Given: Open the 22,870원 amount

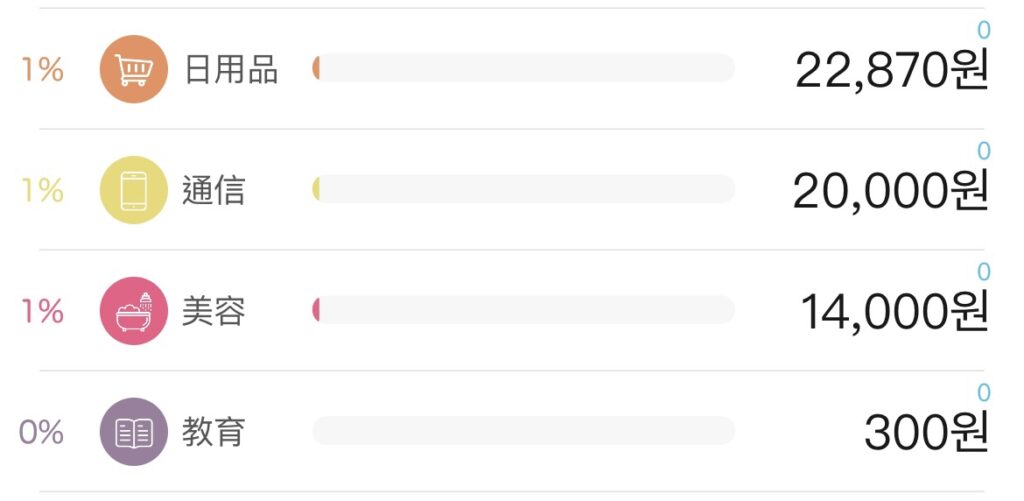Looking at the screenshot, I should 891,70.
